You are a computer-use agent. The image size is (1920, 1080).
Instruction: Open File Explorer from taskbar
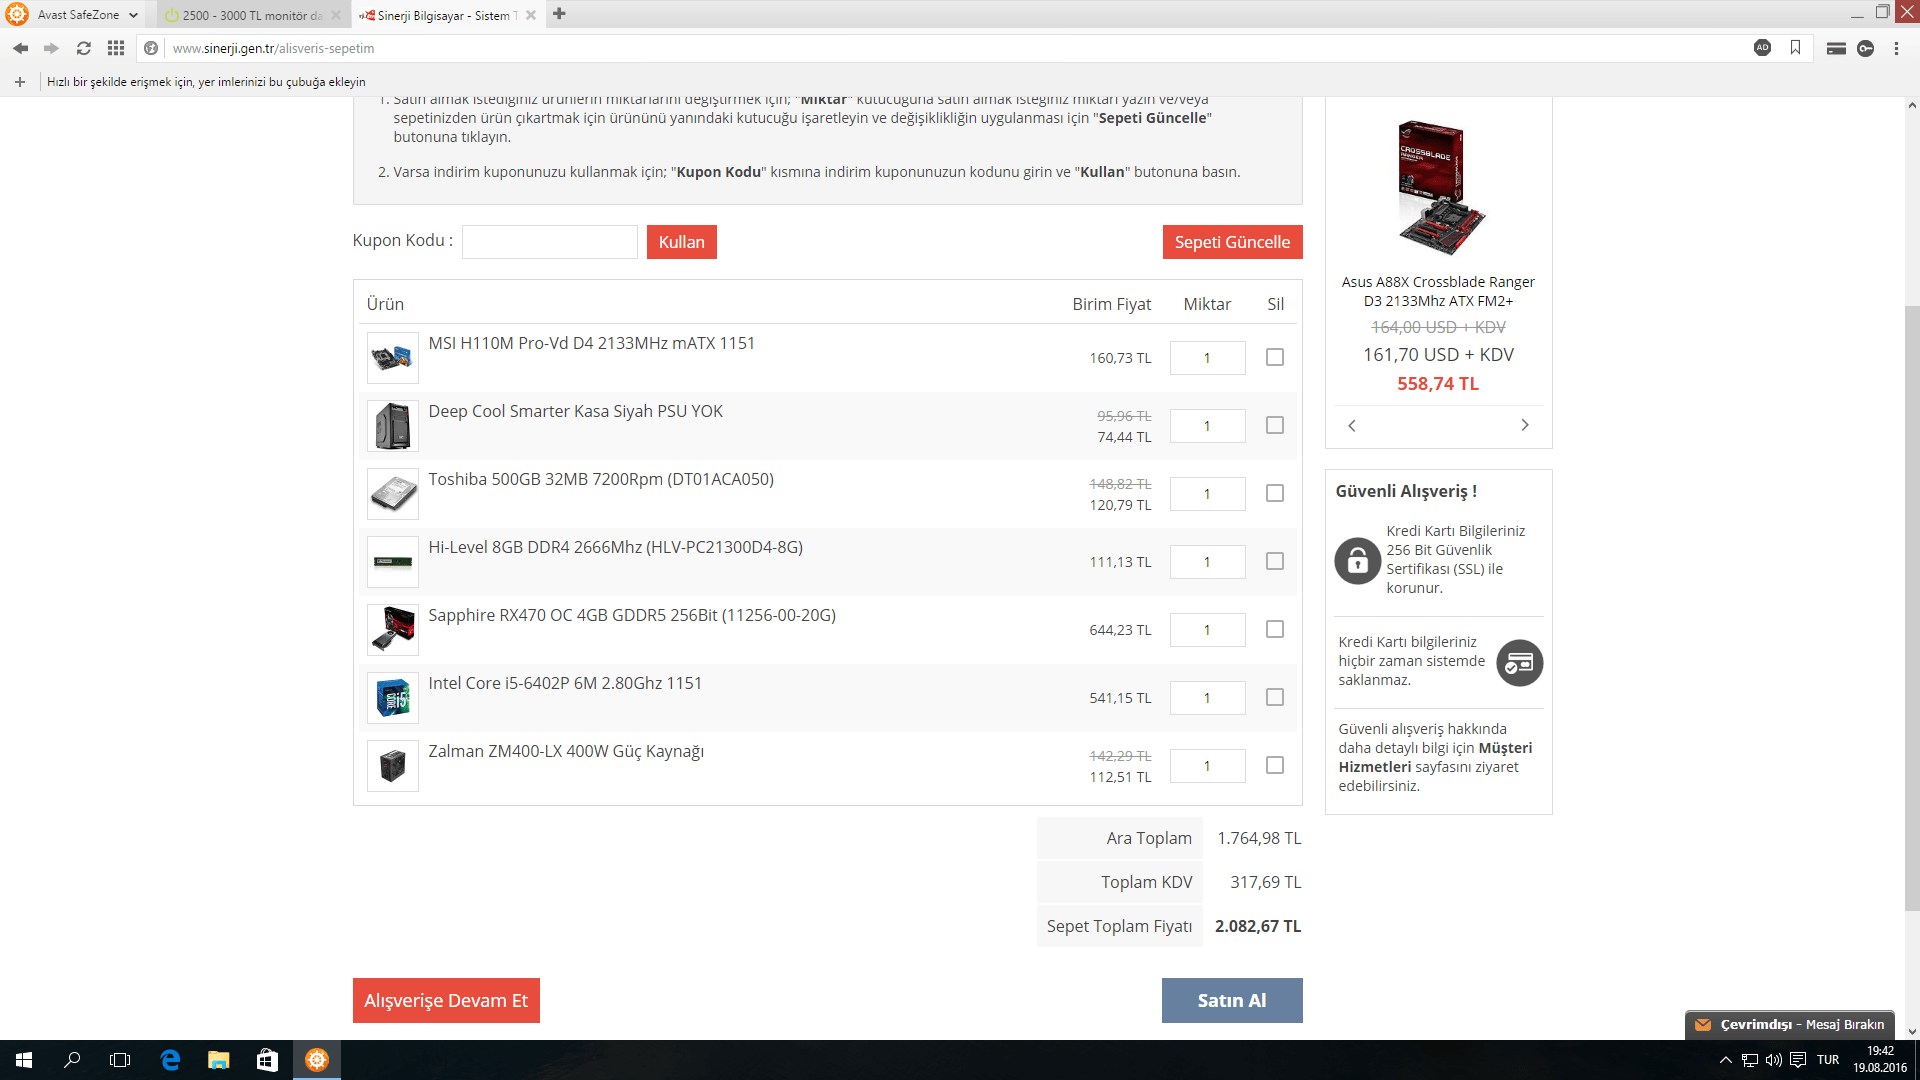[x=218, y=1060]
